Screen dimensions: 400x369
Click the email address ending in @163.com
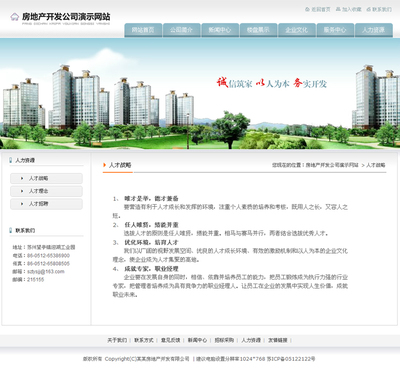(x=46, y=272)
